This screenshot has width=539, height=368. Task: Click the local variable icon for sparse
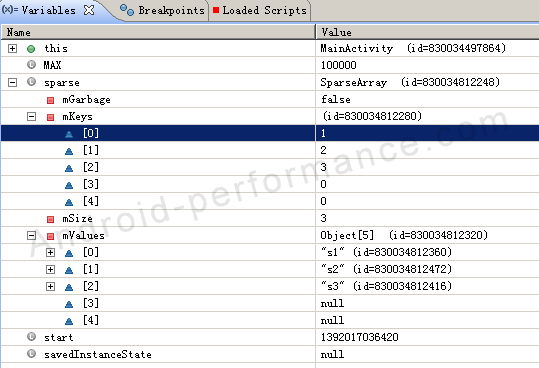tap(31, 82)
